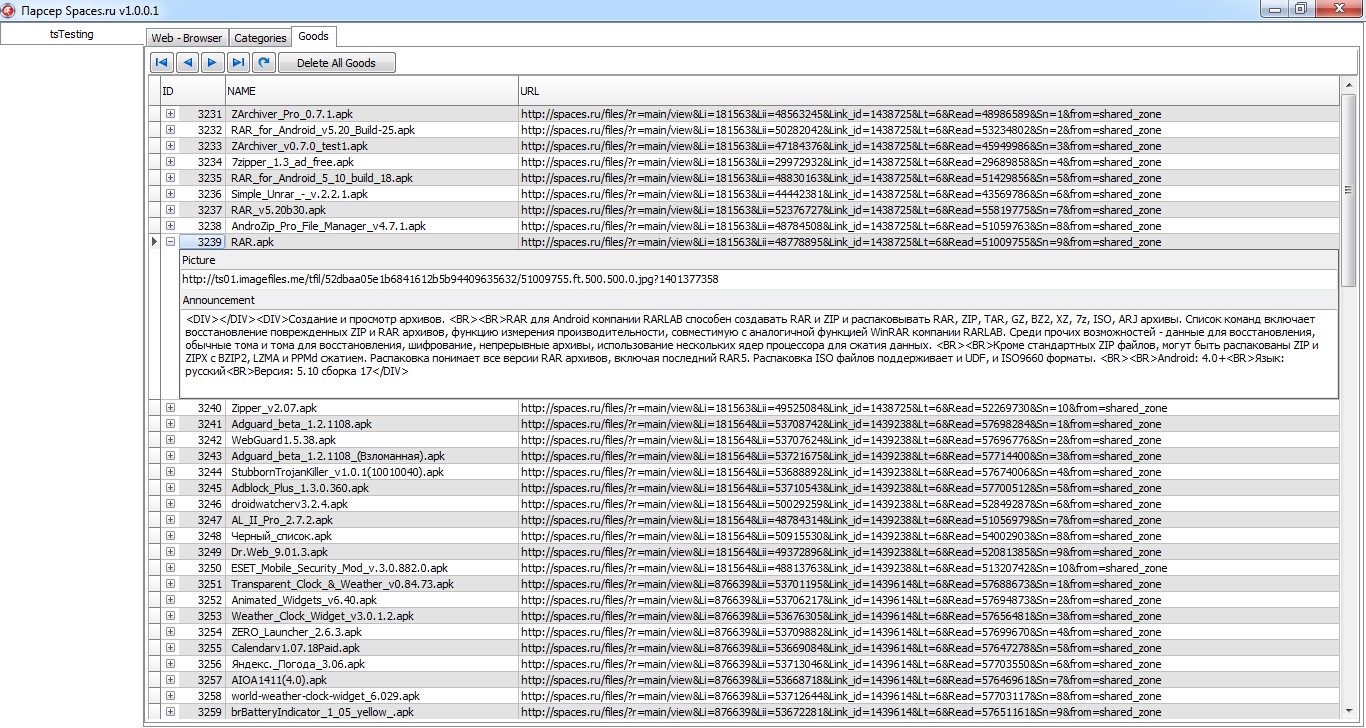Viewport: 1366px width, 728px height.
Task: Collapse the expanded row 3239 RAR.apk
Action: 170,242
